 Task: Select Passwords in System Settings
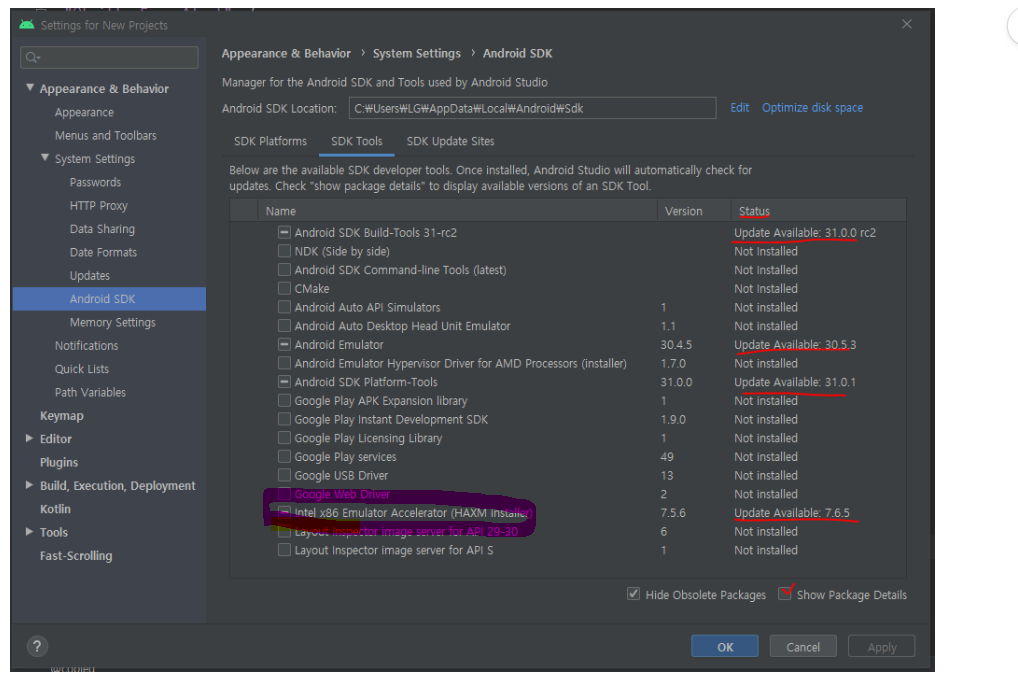(x=95, y=183)
